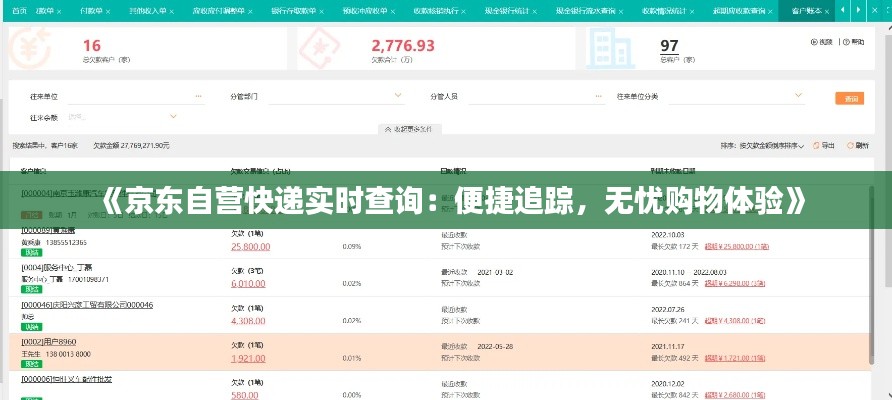892x400 pixels.
Task: Click the 16 总欠款客户 figure
Action: tap(92, 46)
